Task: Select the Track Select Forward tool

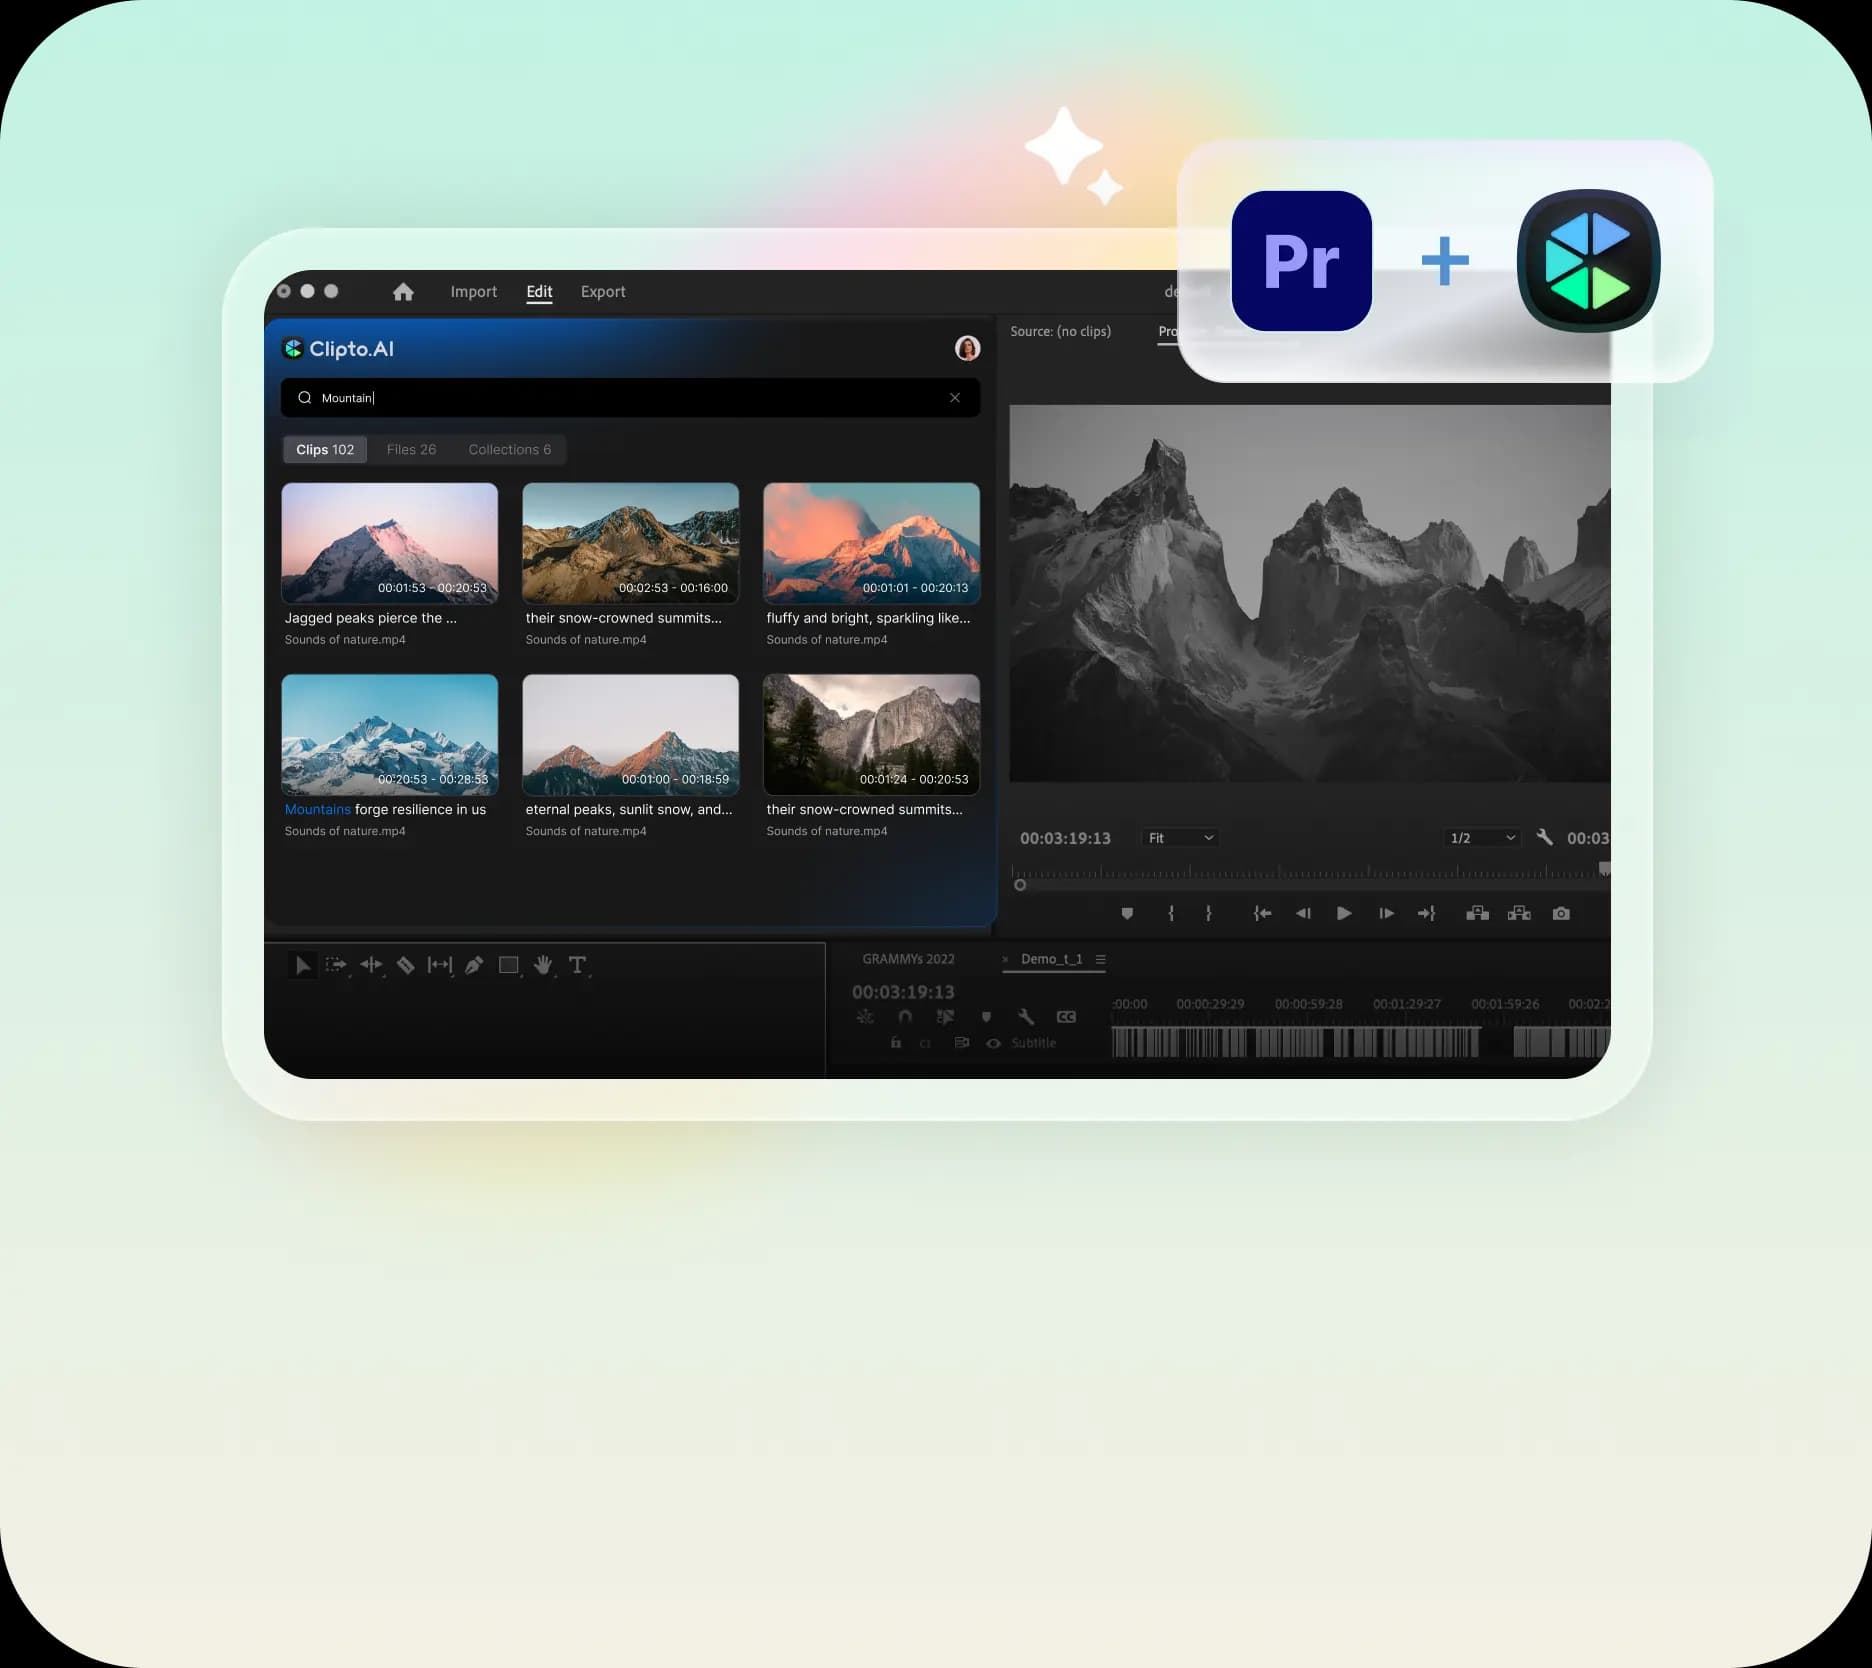Action: point(336,965)
